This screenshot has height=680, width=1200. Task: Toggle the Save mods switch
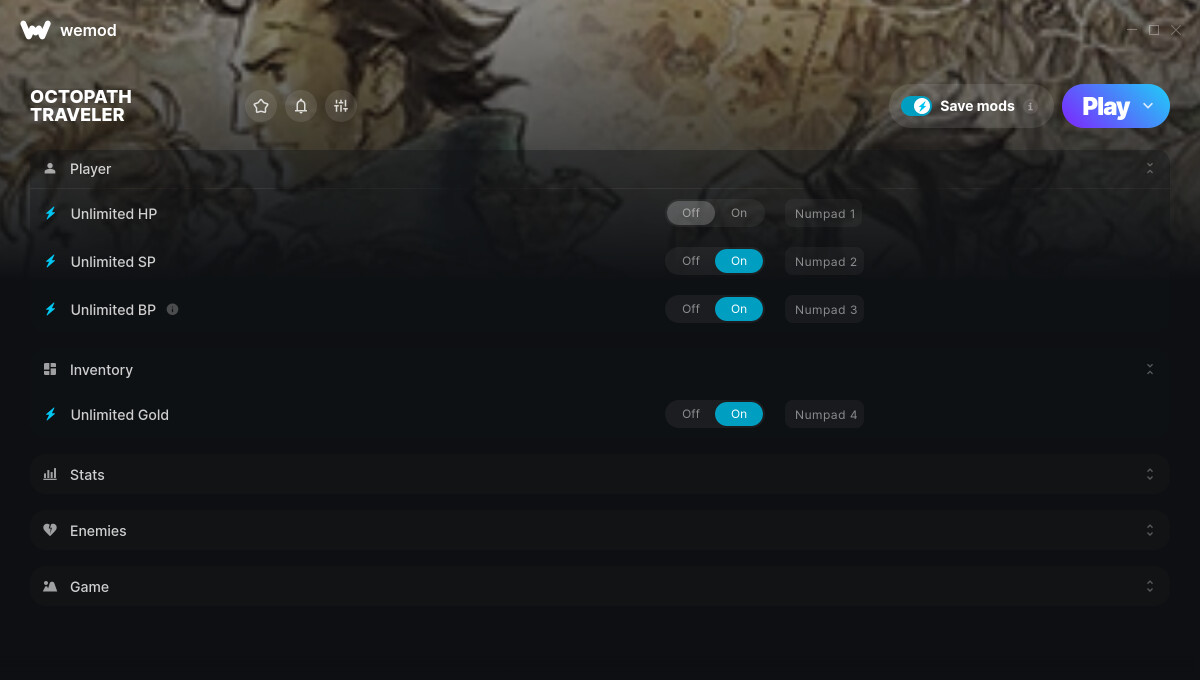point(916,106)
